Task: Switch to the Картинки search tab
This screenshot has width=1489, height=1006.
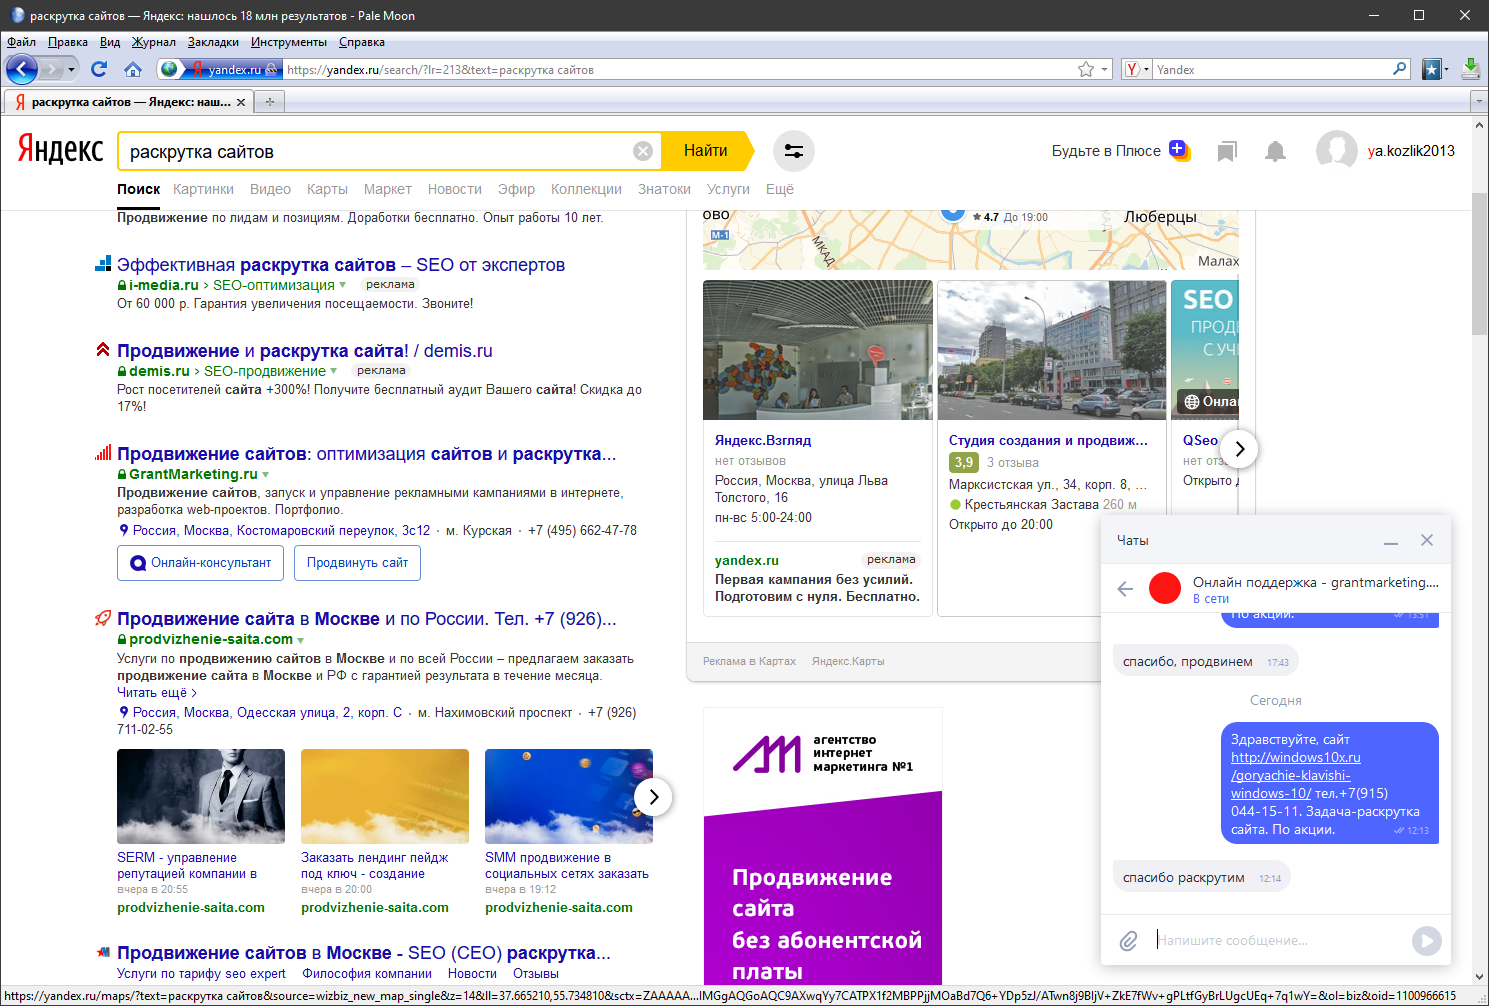Action: tap(203, 189)
